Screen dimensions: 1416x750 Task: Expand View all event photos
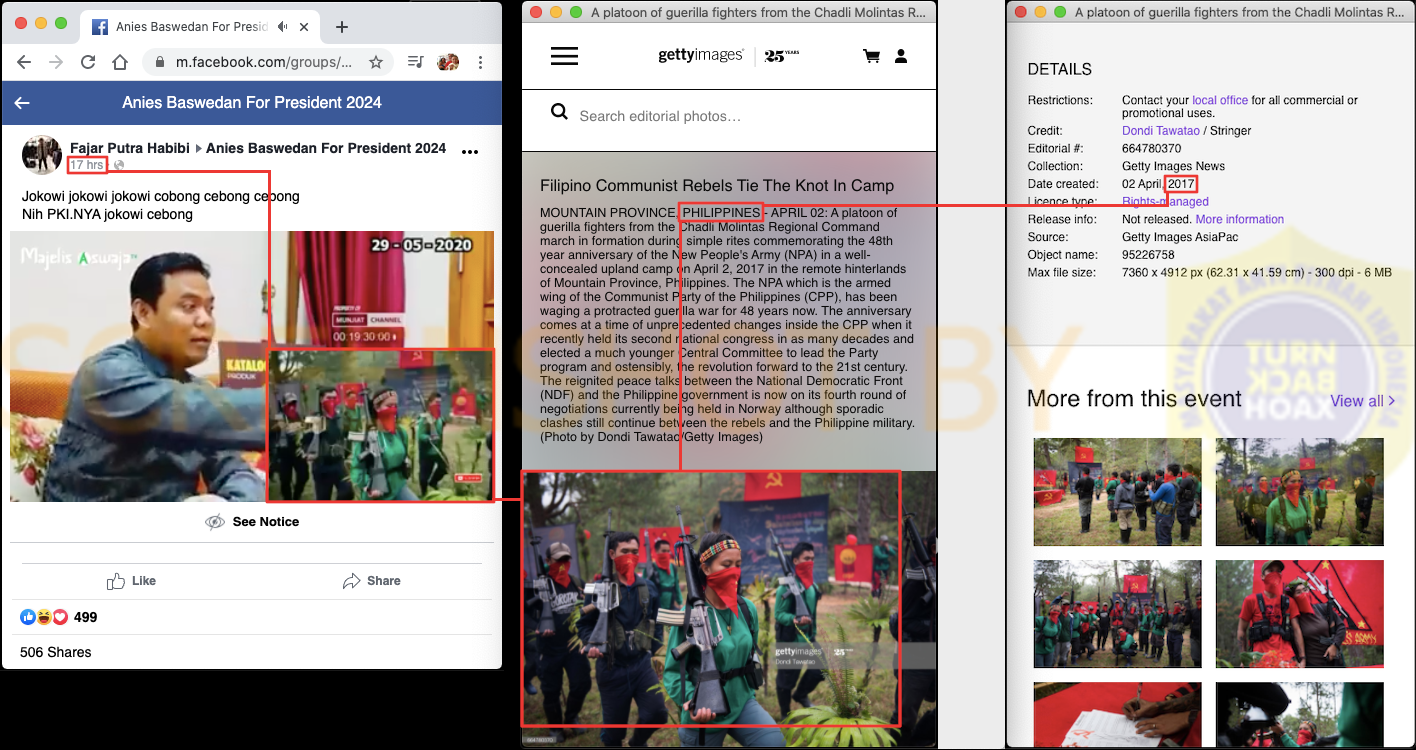[1362, 401]
